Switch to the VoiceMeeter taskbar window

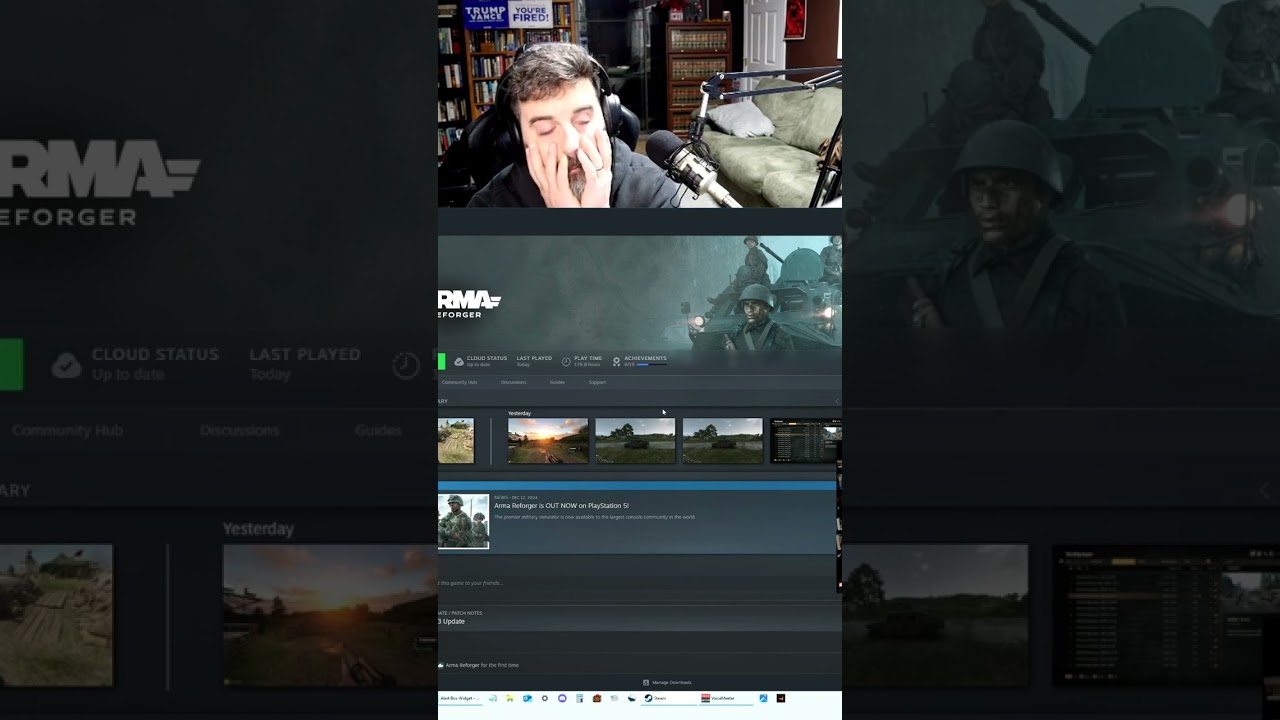pyautogui.click(x=725, y=698)
